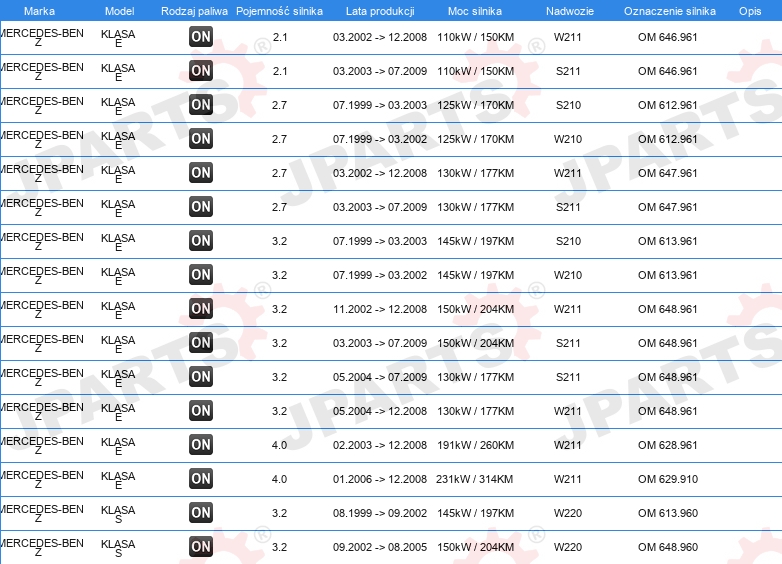
Task: Click ON fuel icon in OM 628.961 row
Action: [x=201, y=445]
